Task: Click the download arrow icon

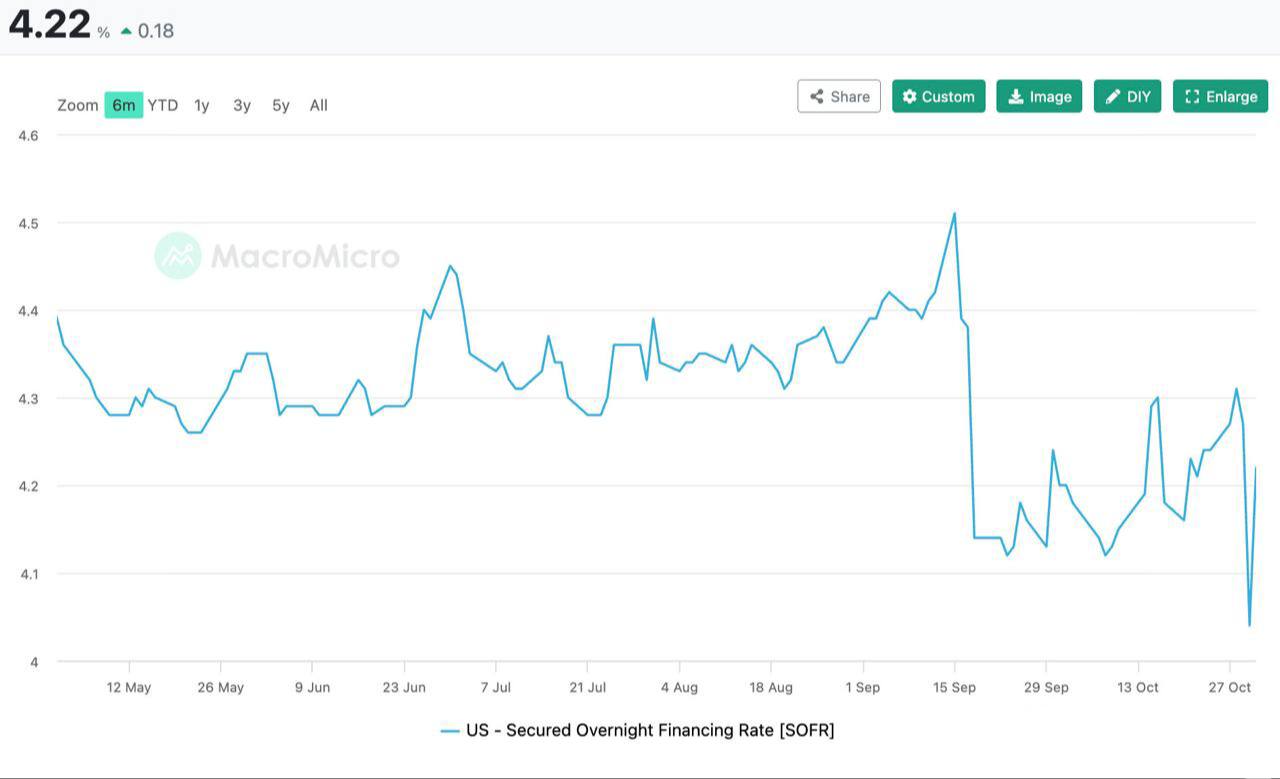Action: (1015, 96)
